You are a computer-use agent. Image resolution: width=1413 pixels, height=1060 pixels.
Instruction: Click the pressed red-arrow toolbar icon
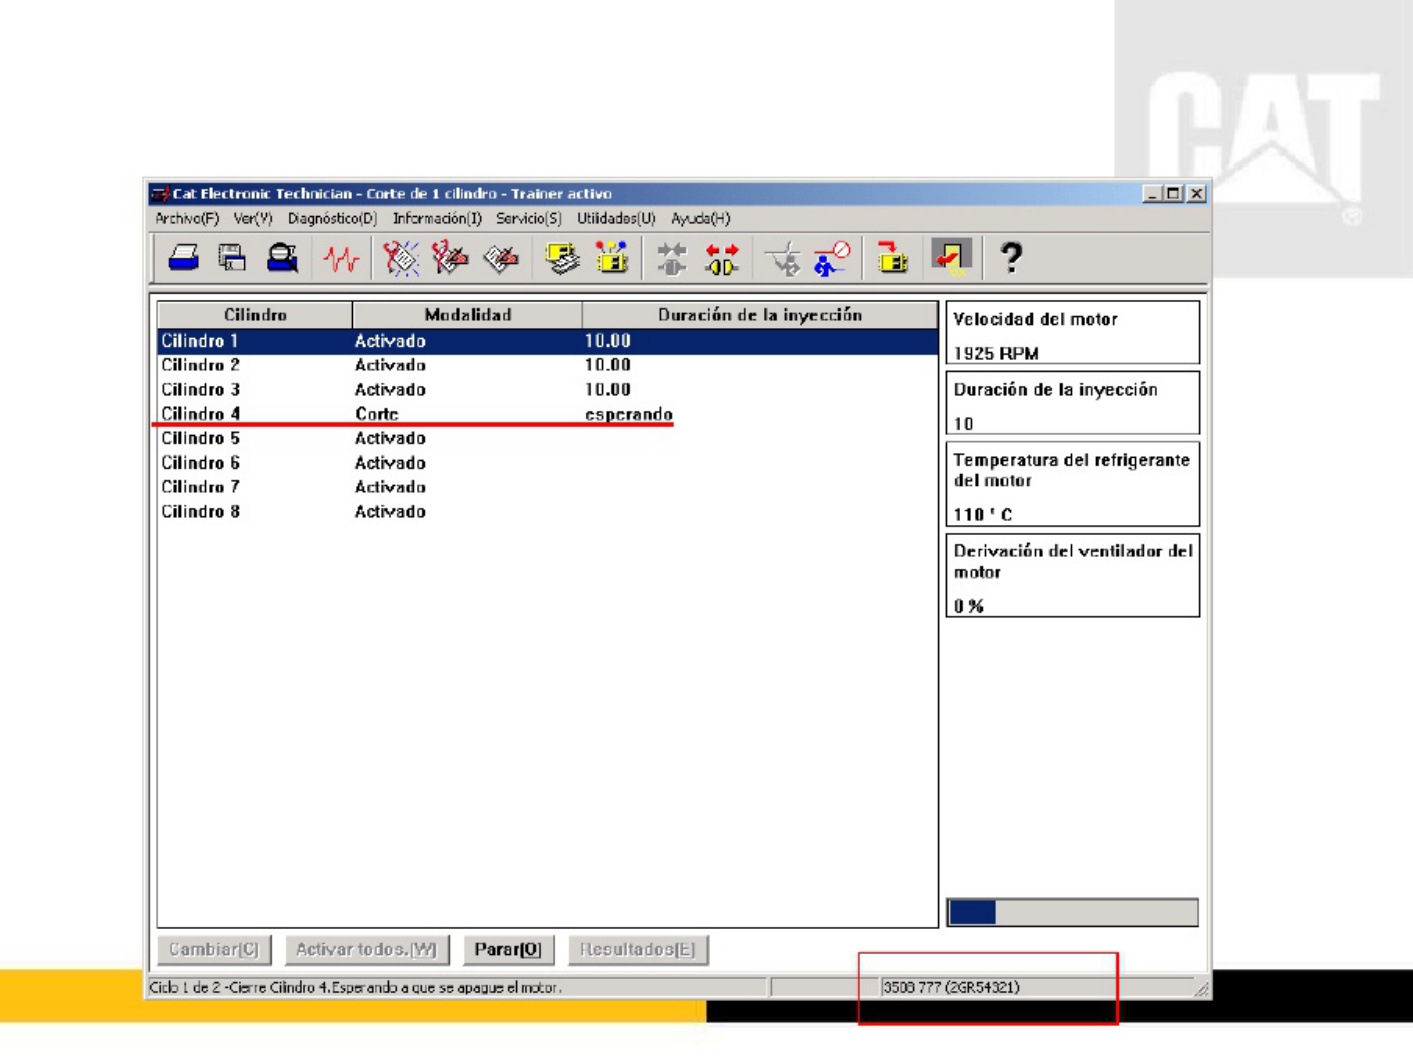point(951,258)
